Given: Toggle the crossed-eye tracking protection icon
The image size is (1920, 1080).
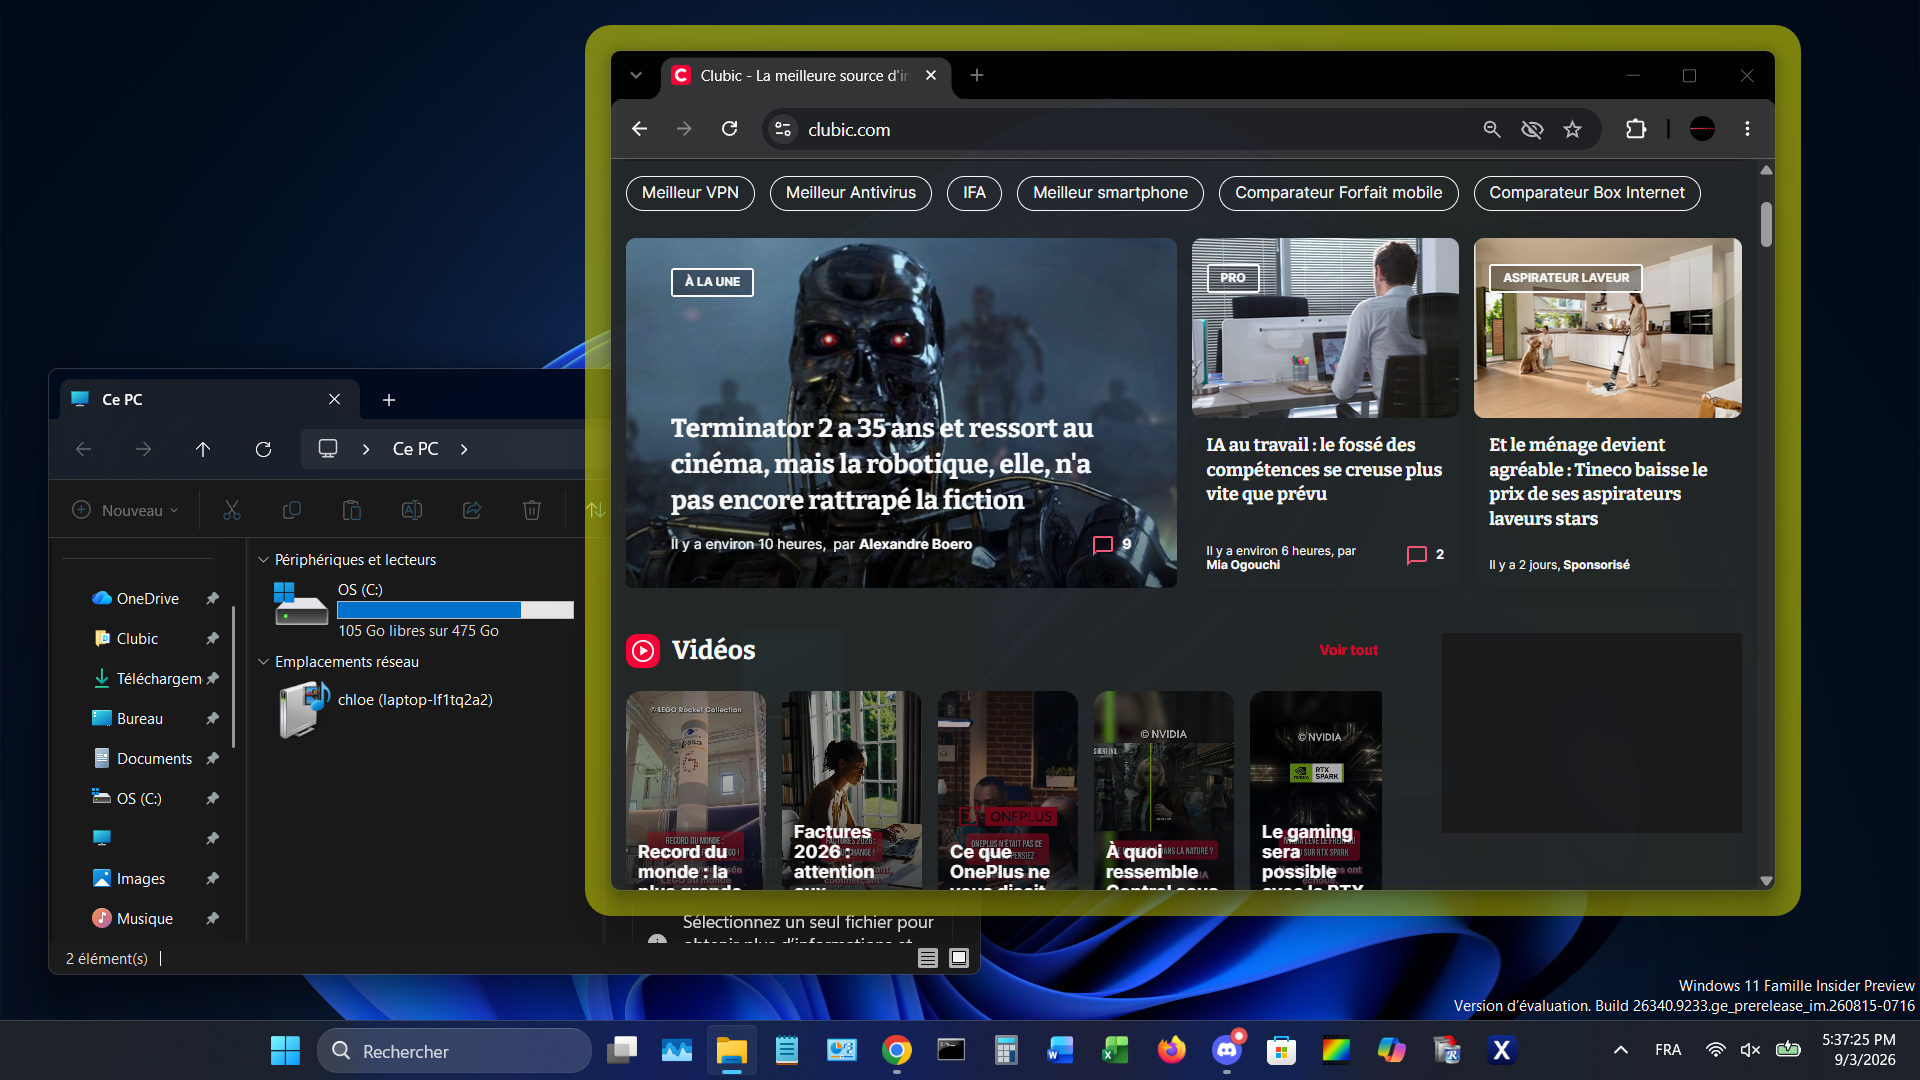Looking at the screenshot, I should coord(1532,129).
